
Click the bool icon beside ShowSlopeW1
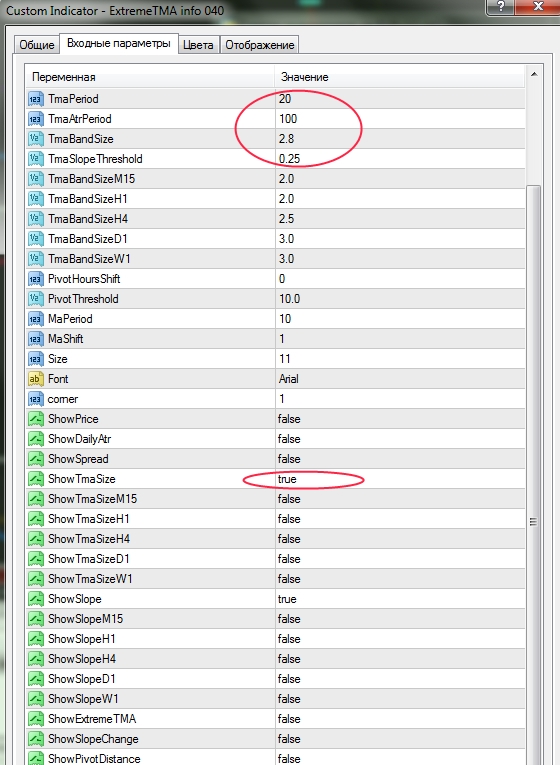pos(36,699)
